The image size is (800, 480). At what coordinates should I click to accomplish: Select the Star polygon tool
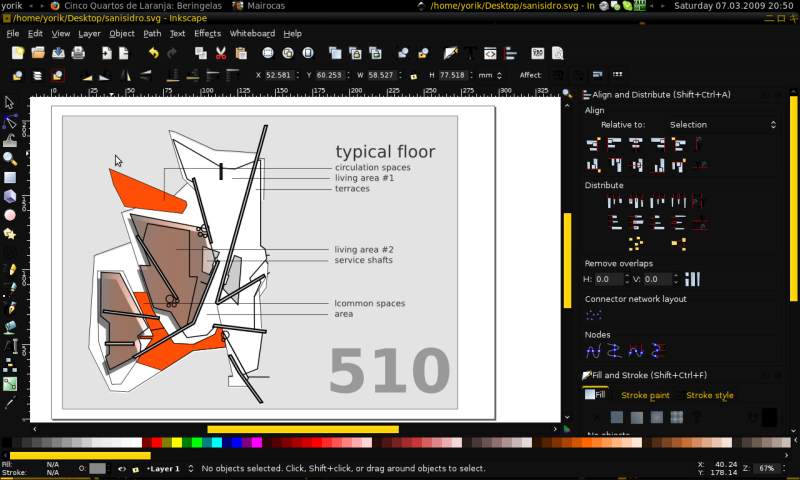tap(10, 233)
